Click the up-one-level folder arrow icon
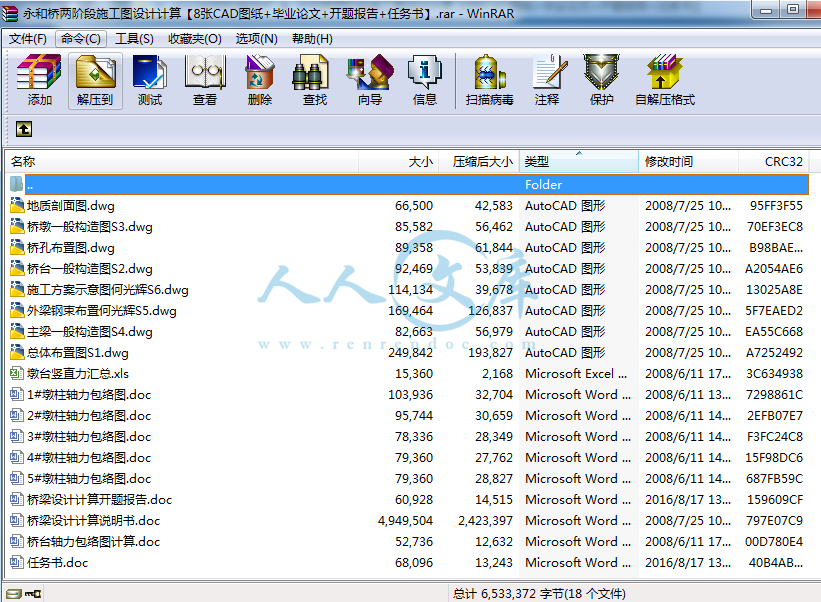This screenshot has width=821, height=602. coord(24,129)
